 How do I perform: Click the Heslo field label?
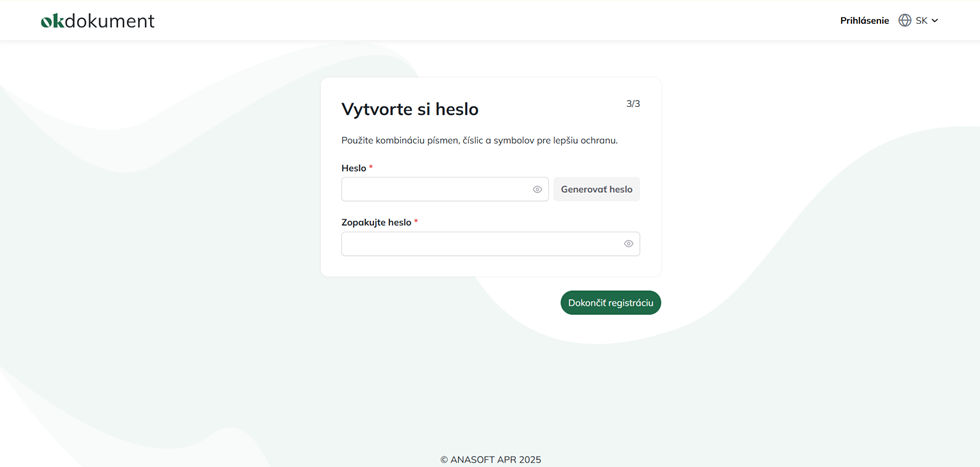[353, 168]
